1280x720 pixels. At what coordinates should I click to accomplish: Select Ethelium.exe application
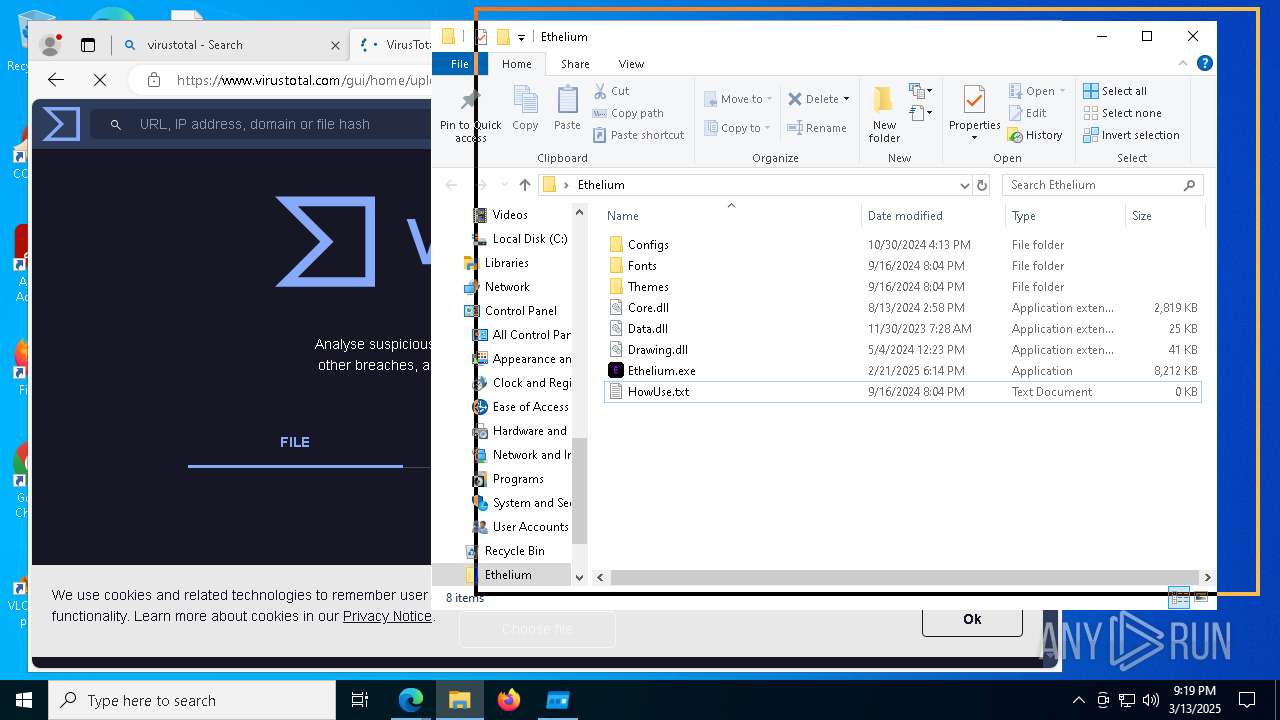[x=661, y=371]
